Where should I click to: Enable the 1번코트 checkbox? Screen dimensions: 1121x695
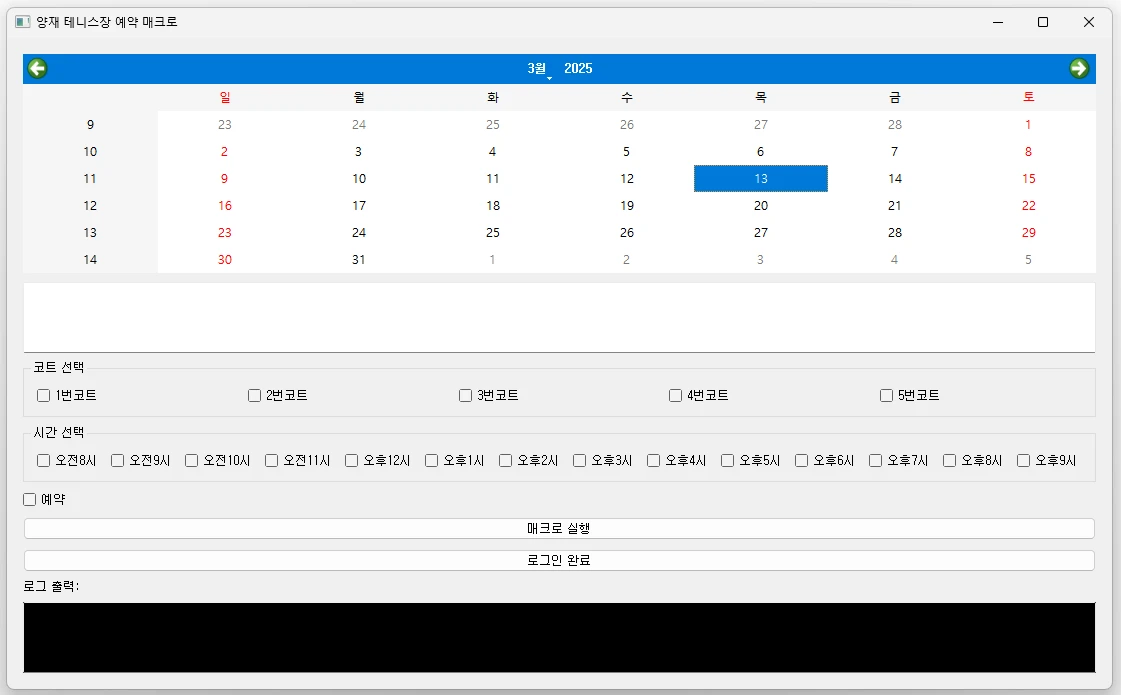coord(43,395)
